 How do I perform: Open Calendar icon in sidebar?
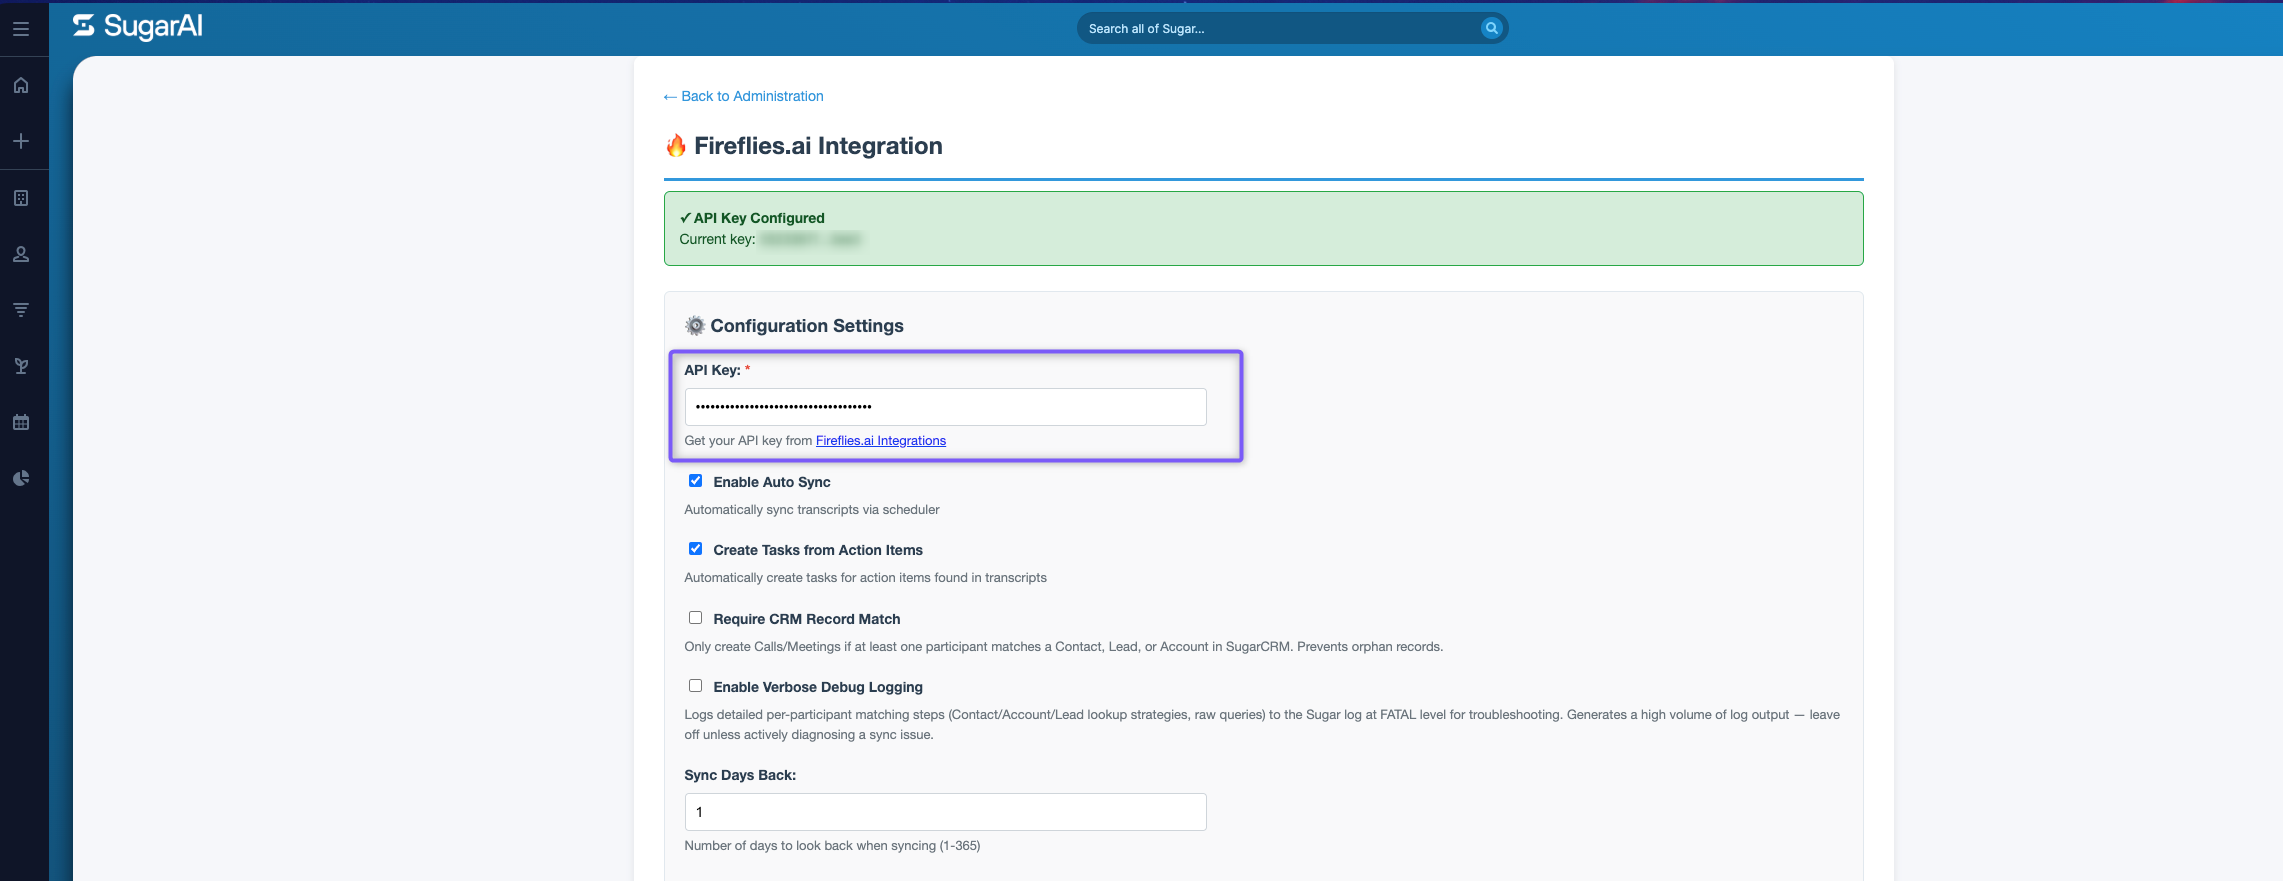click(21, 422)
